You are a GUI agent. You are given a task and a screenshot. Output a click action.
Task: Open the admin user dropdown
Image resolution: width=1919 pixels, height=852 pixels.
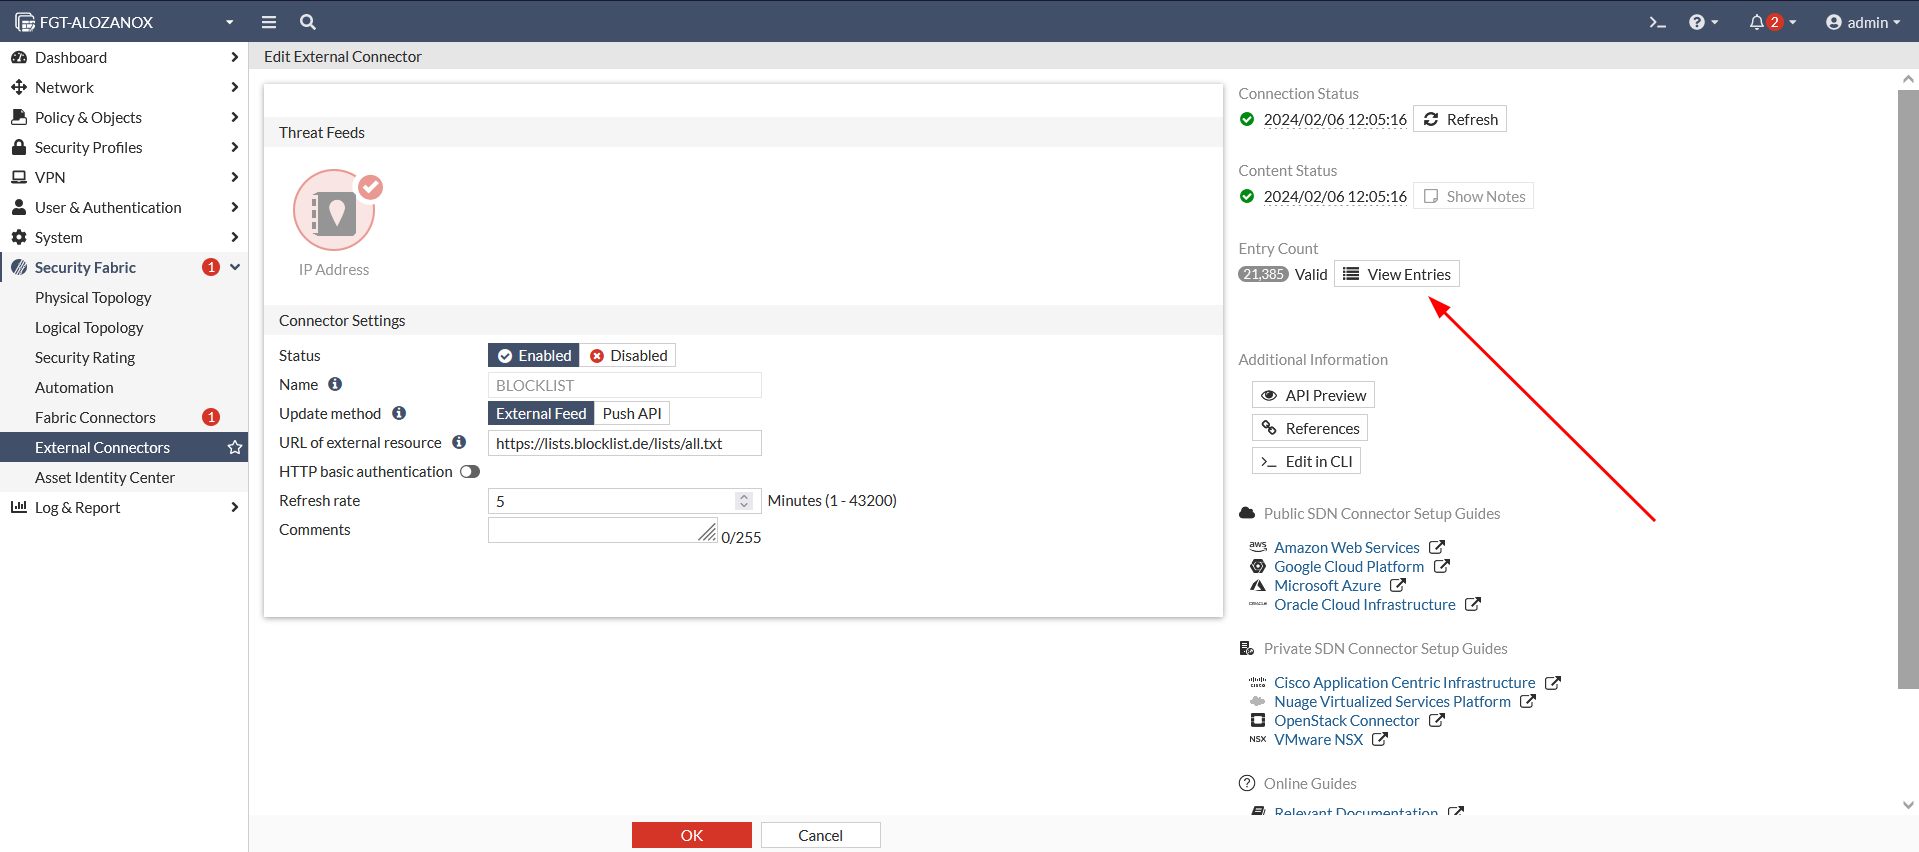tap(1862, 22)
